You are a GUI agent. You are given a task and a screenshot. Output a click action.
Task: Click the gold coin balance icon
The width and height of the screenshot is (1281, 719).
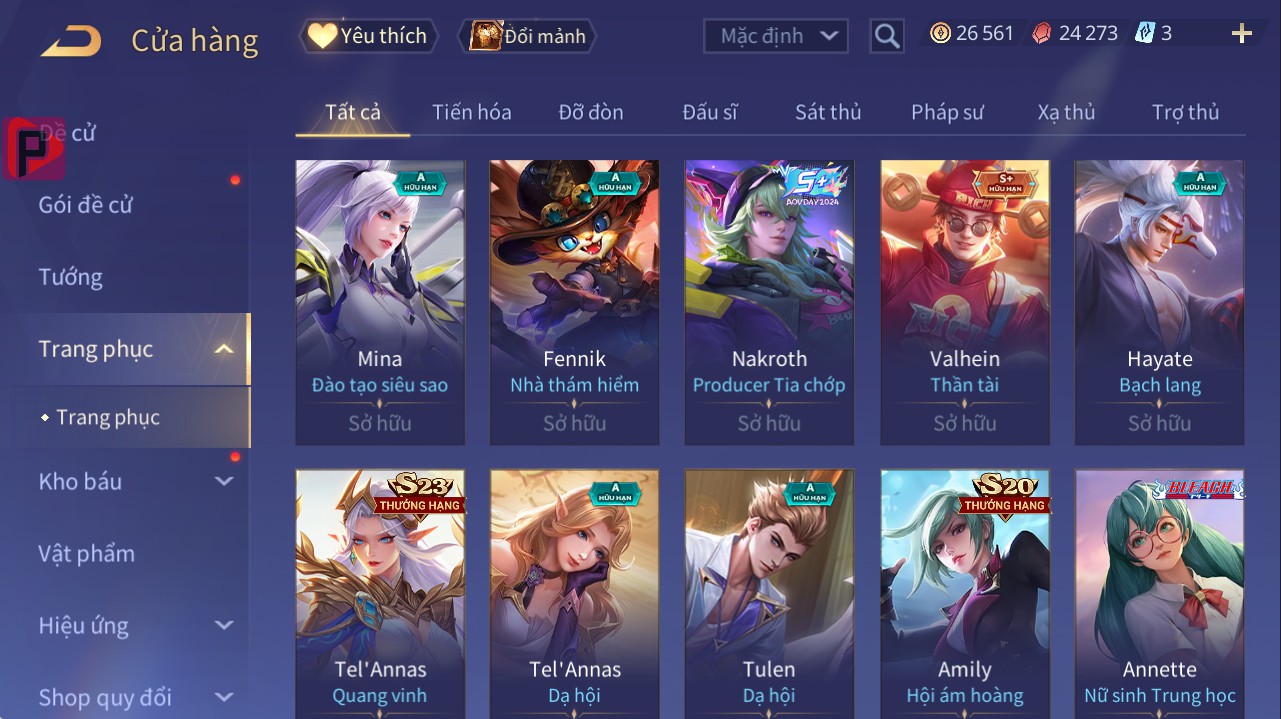(x=940, y=34)
